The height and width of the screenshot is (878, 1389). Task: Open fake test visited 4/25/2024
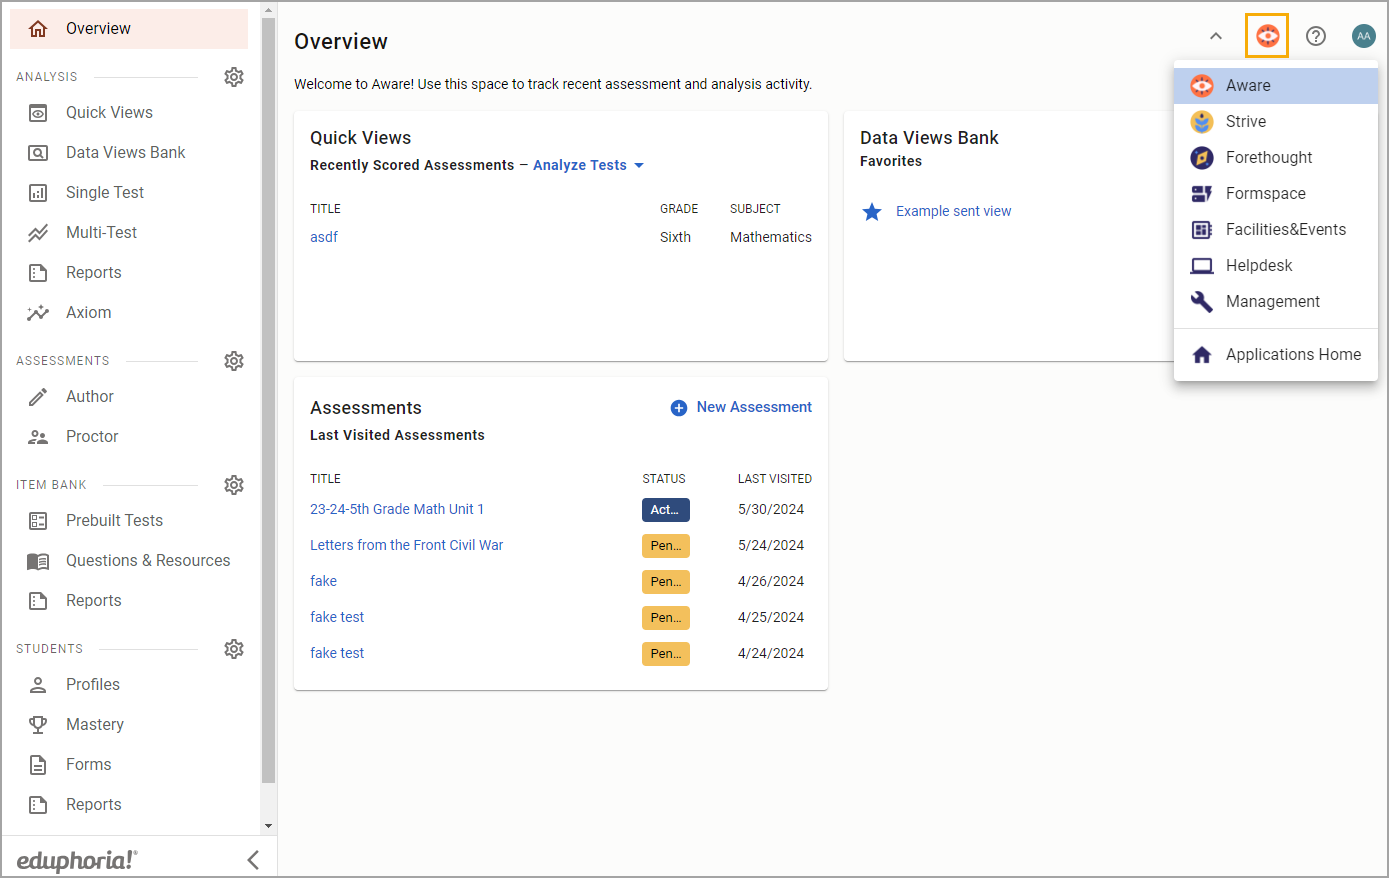337,617
